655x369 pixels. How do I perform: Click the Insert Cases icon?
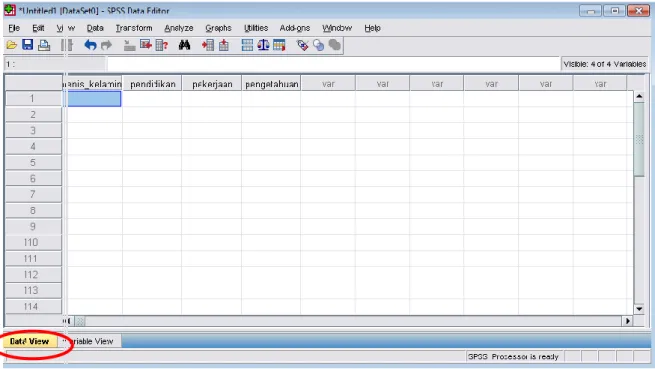coord(208,45)
